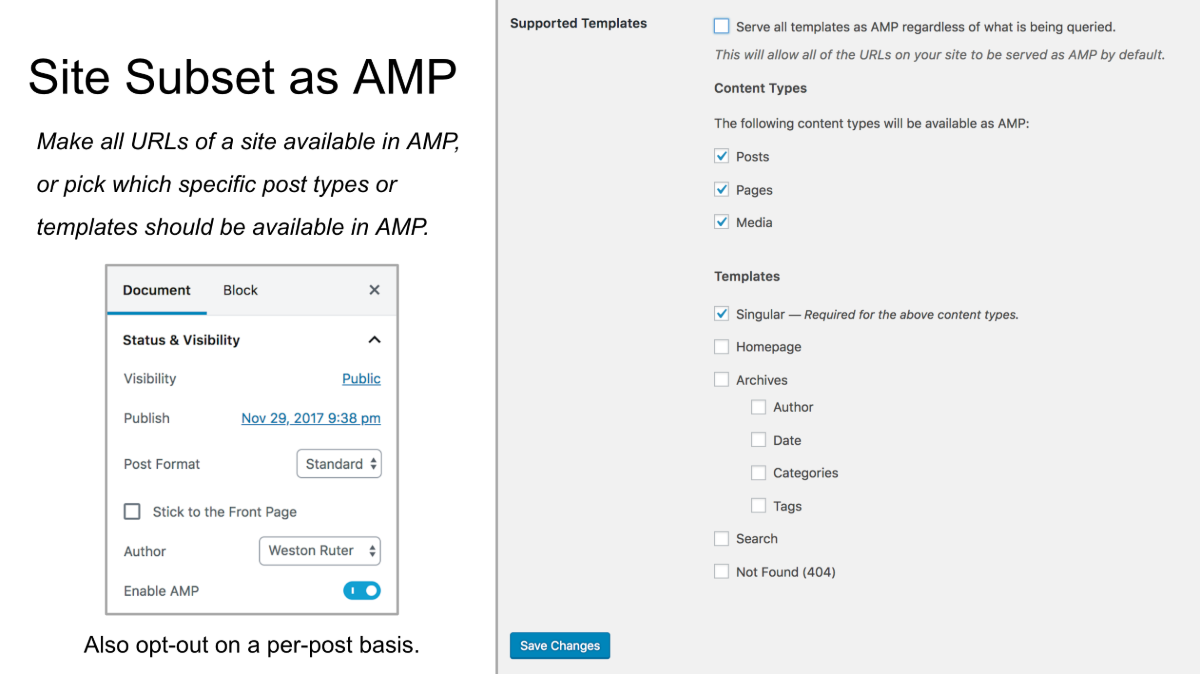The width and height of the screenshot is (1200, 674).
Task: Enable Serve all templates as AMP checkbox
Action: point(721,27)
